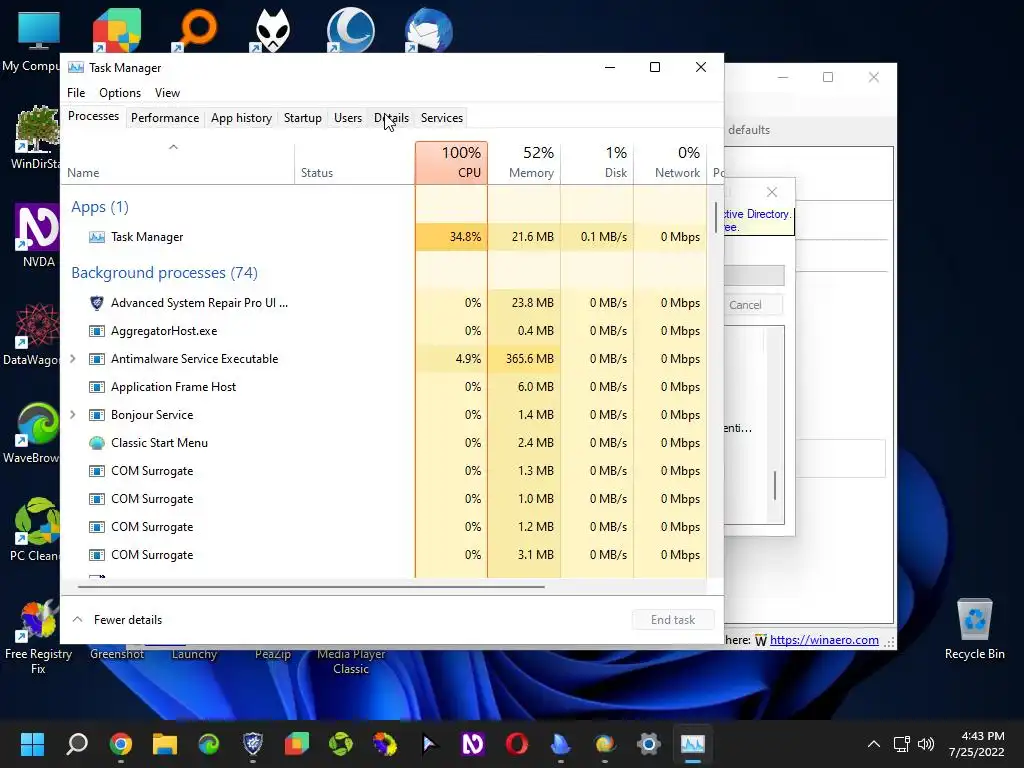
Task: Switch to the Startup tab
Action: (302, 118)
